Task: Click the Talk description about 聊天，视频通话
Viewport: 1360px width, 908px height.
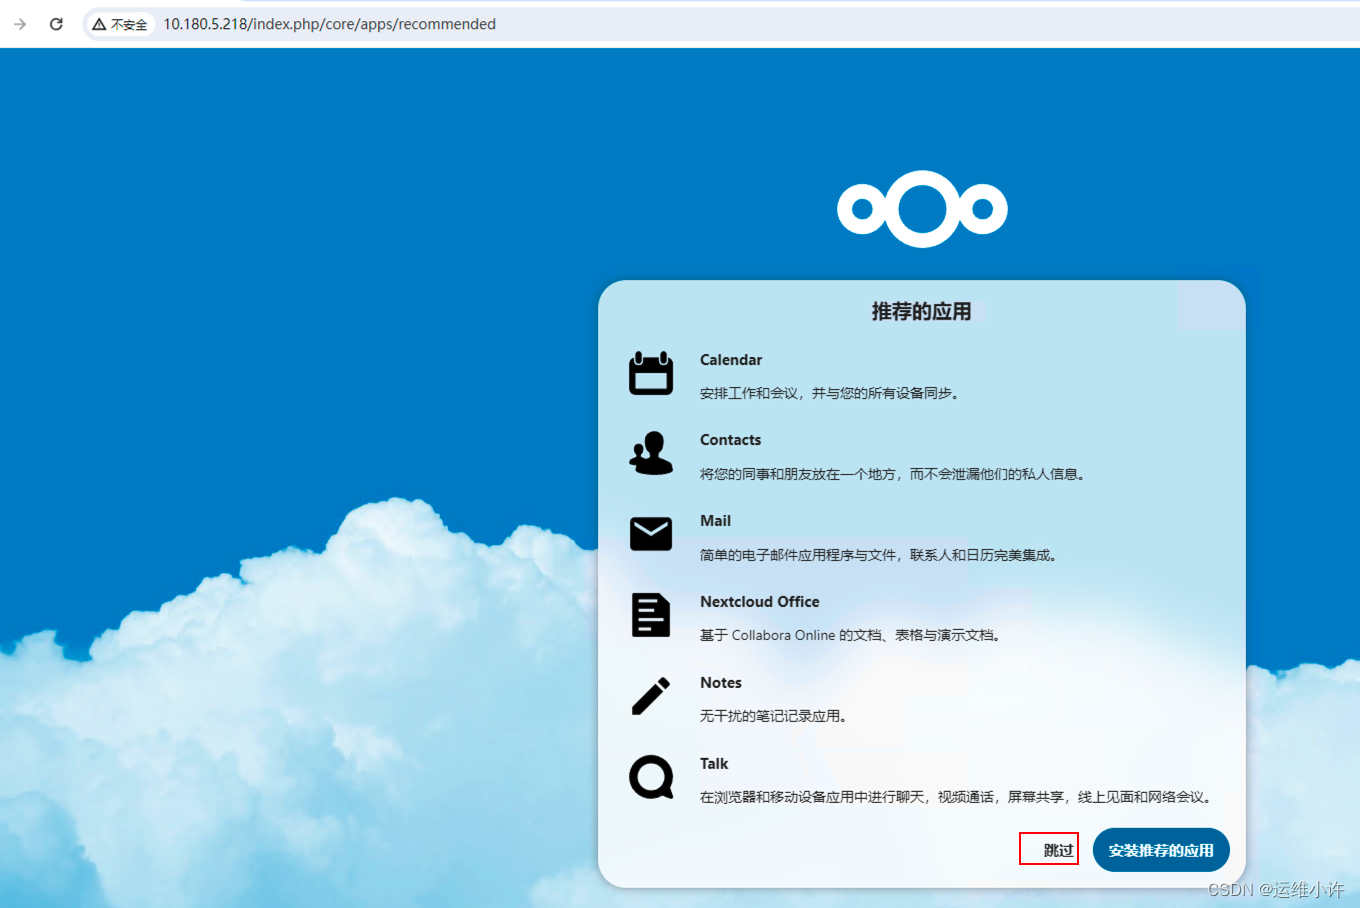Action: tap(957, 797)
